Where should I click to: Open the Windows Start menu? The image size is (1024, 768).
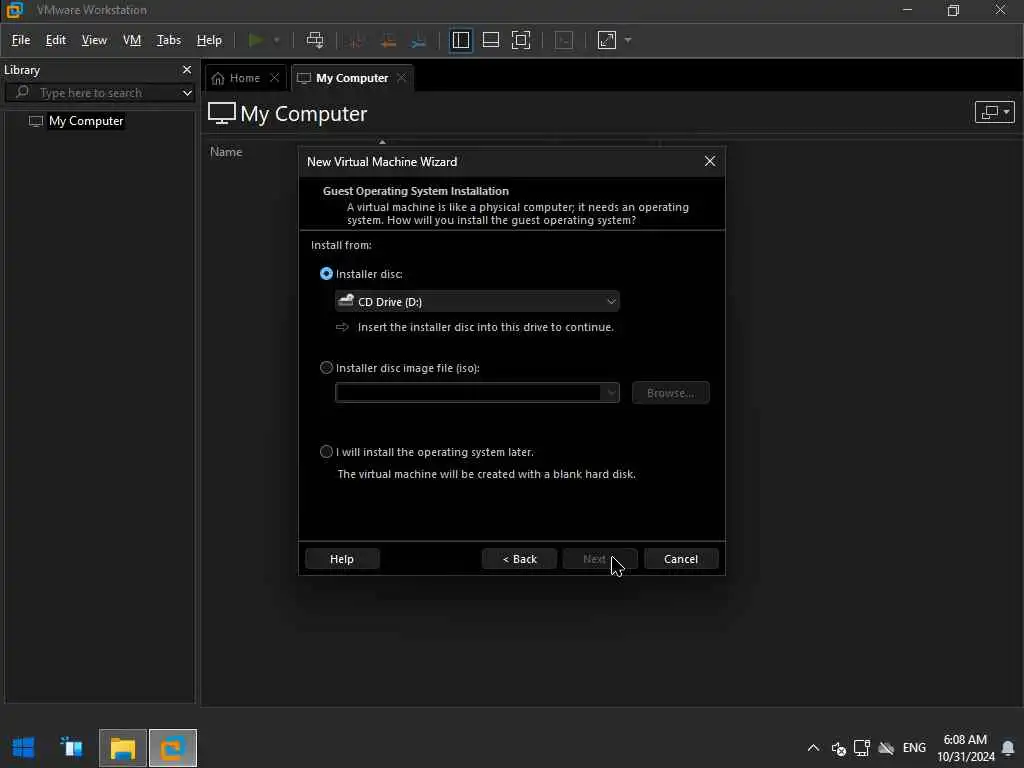coord(24,748)
